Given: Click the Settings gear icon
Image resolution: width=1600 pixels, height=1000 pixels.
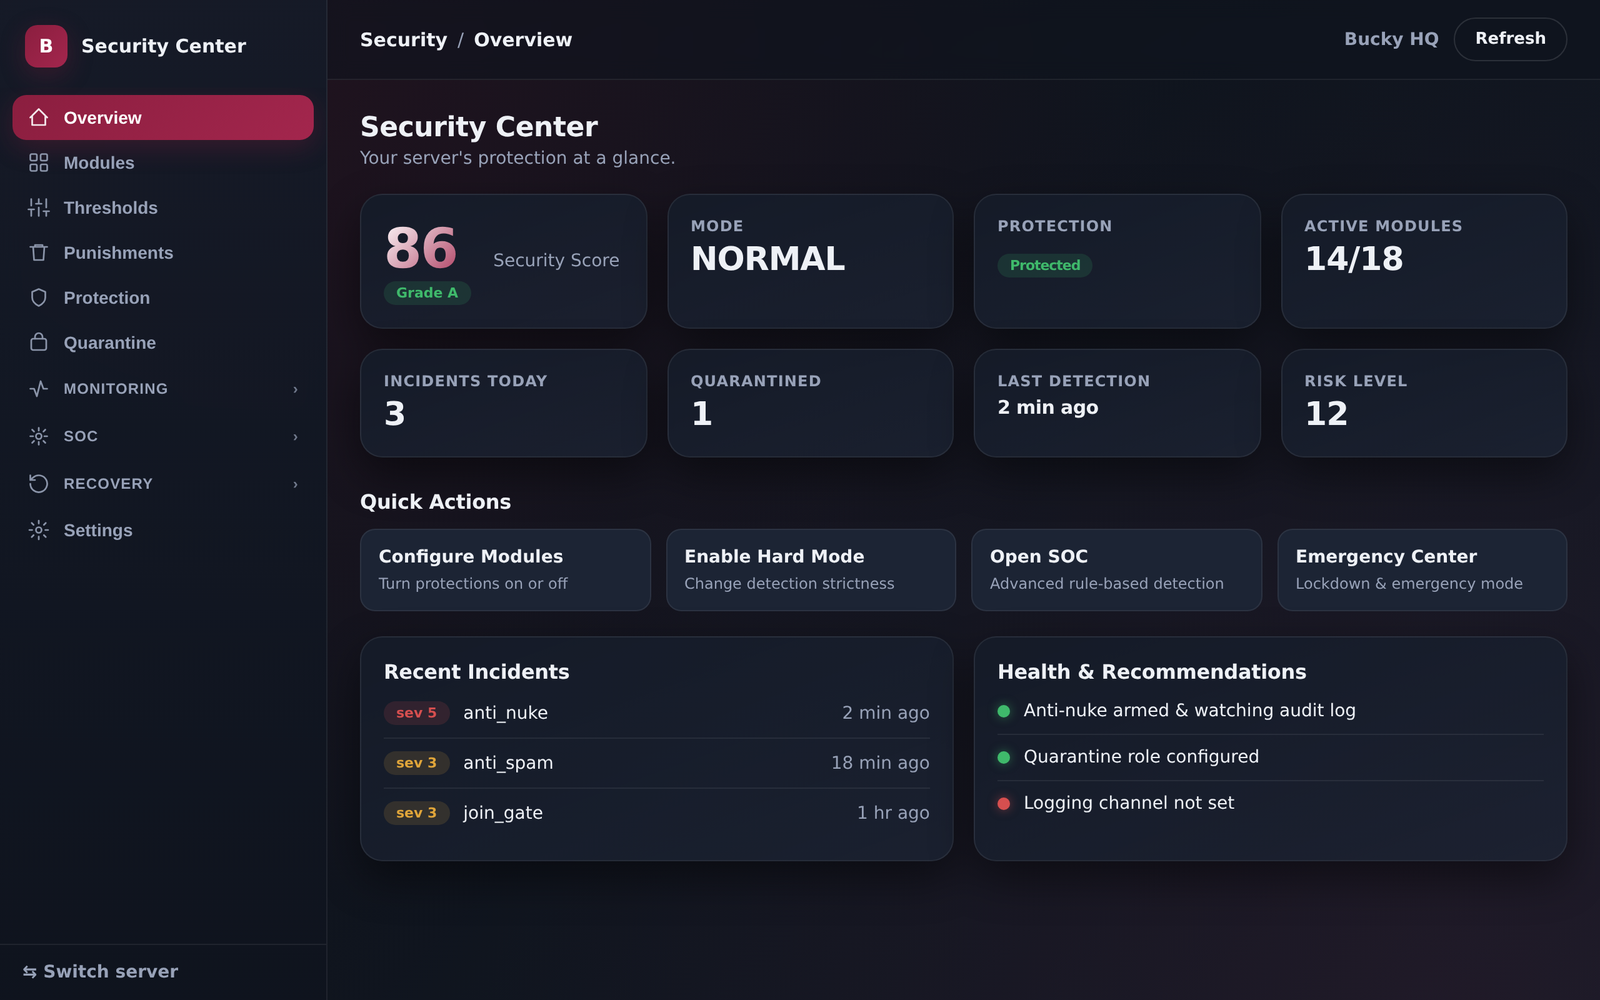Looking at the screenshot, I should click(39, 530).
